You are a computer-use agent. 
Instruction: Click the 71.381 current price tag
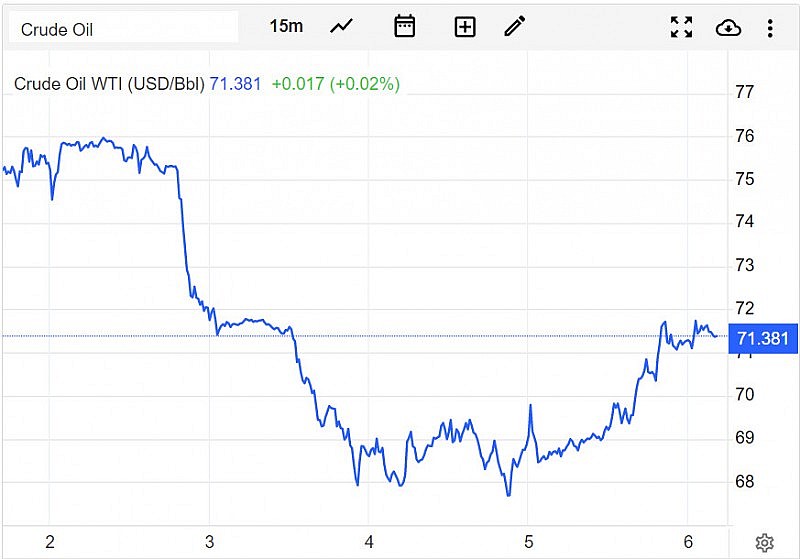pos(762,338)
